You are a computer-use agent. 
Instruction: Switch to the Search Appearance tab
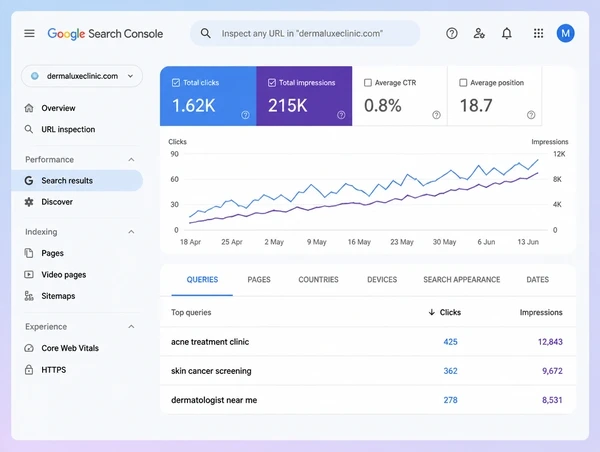(x=461, y=280)
